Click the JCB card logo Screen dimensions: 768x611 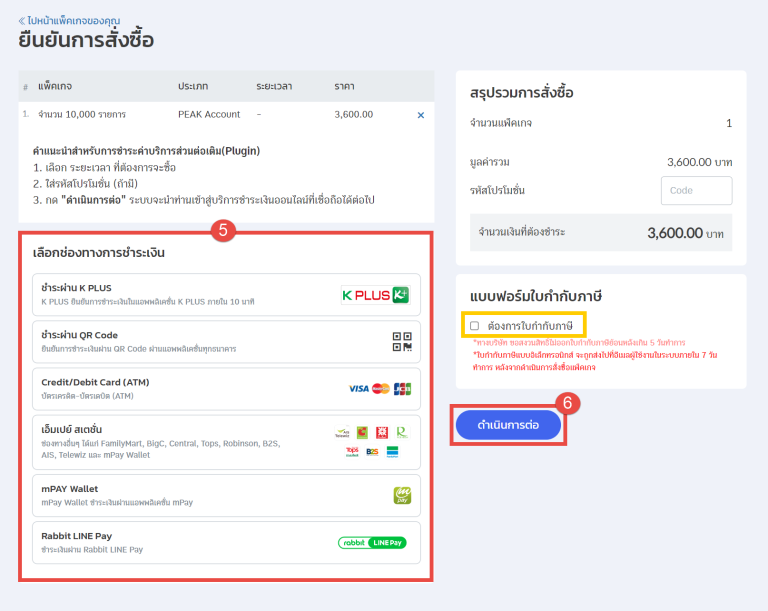(x=402, y=389)
